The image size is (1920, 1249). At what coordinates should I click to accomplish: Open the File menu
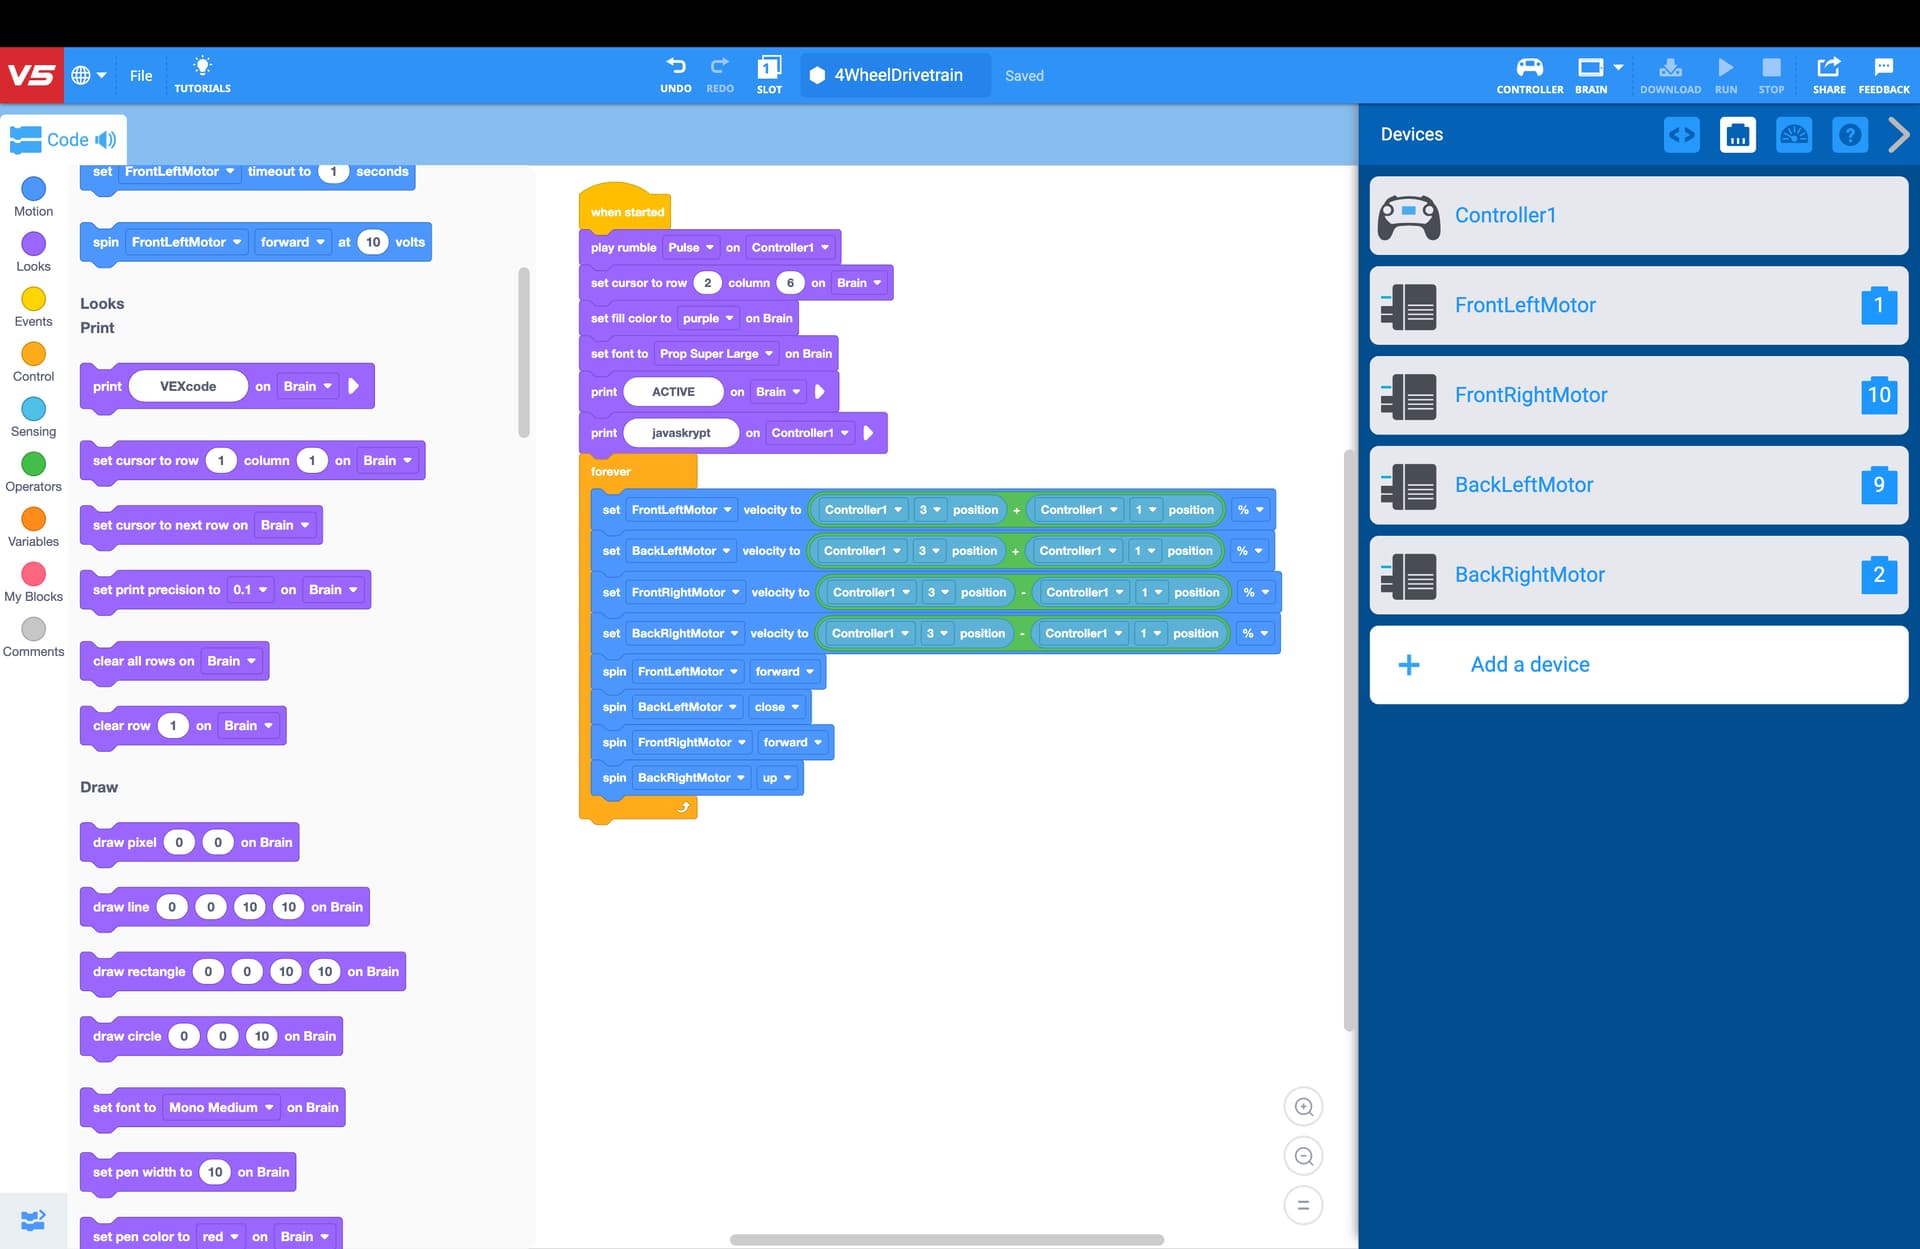(x=141, y=75)
